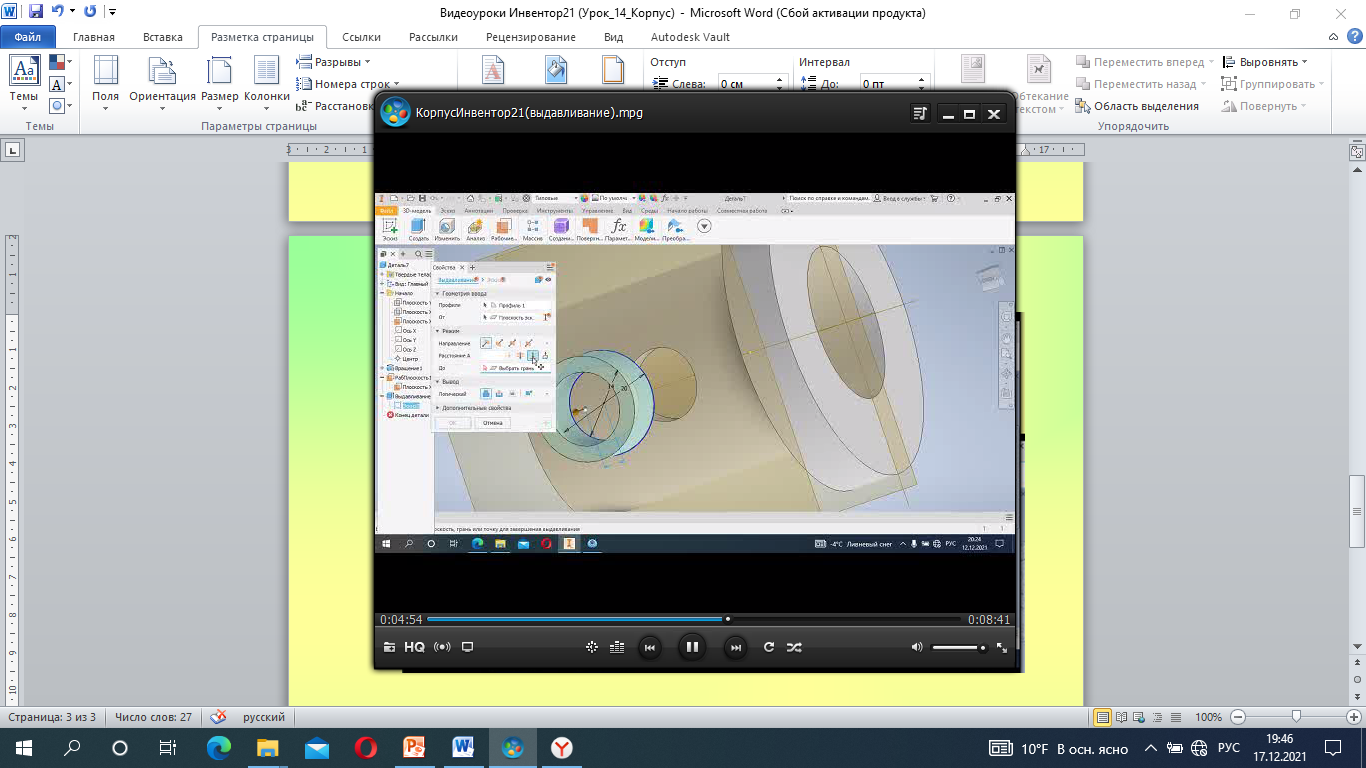Skip to next track in player

(735, 647)
